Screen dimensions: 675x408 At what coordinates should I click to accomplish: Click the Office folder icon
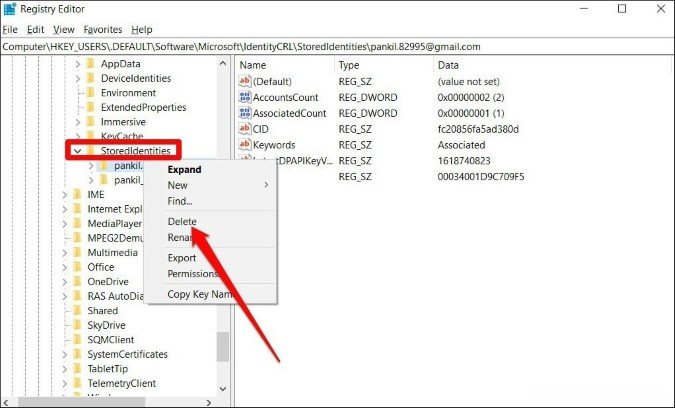pyautogui.click(x=77, y=267)
